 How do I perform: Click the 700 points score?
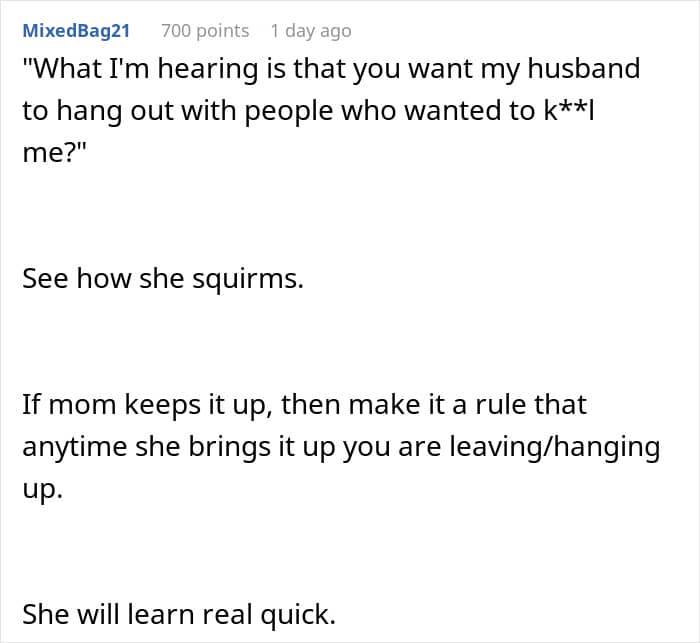(x=205, y=31)
